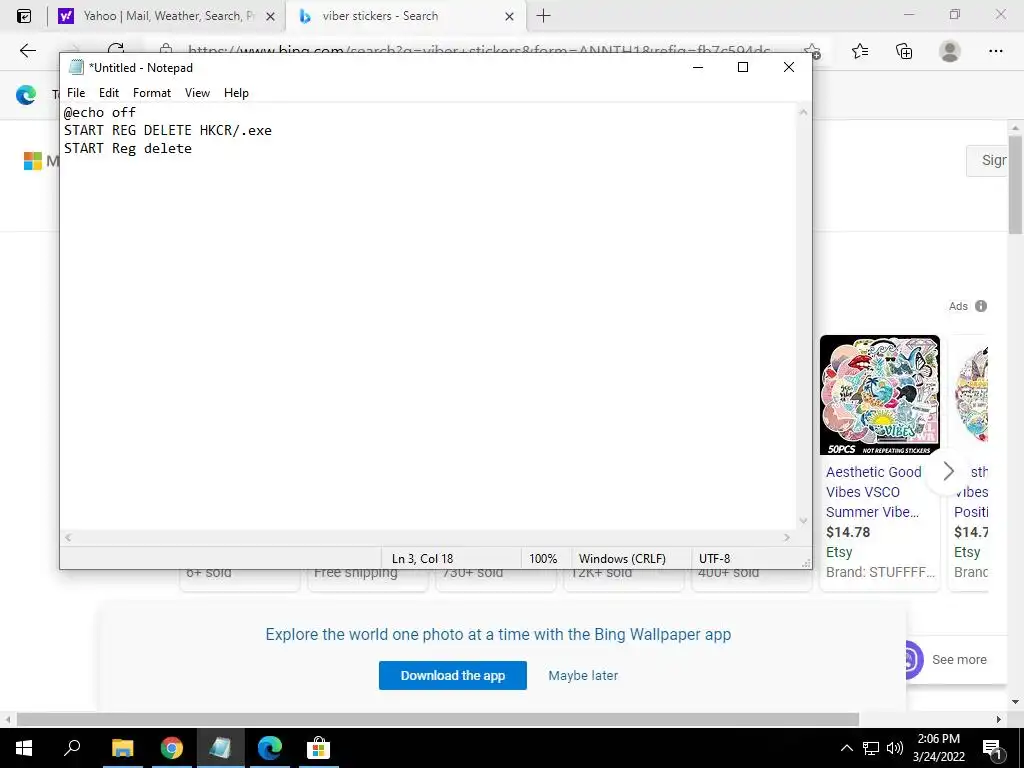Image resolution: width=1024 pixels, height=768 pixels.
Task: Click the Edge address bar
Action: 477,50
